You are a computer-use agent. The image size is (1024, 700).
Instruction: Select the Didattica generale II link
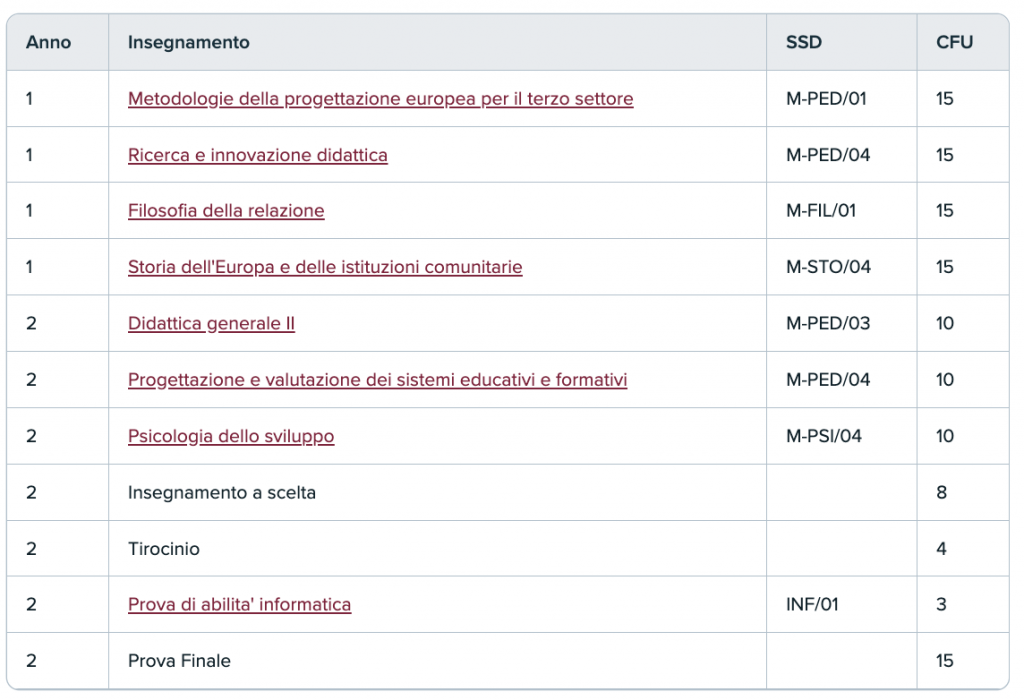(x=211, y=324)
